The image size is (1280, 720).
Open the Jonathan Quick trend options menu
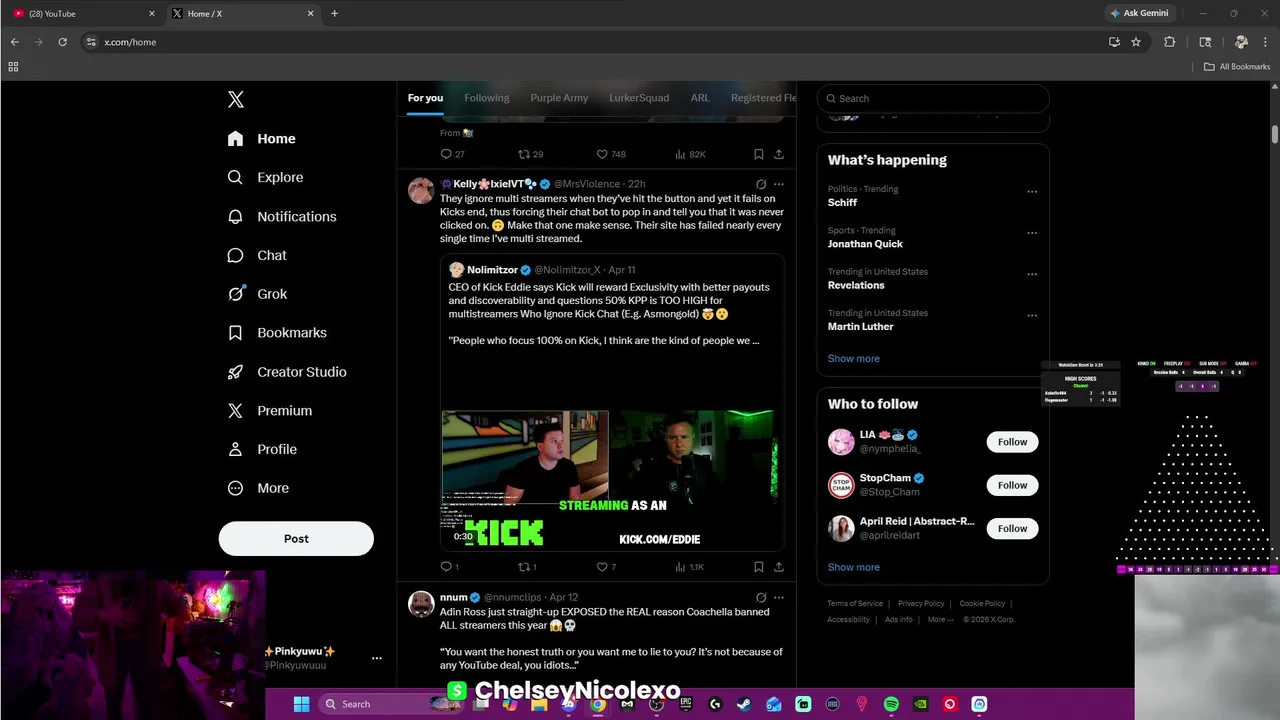pos(1032,233)
